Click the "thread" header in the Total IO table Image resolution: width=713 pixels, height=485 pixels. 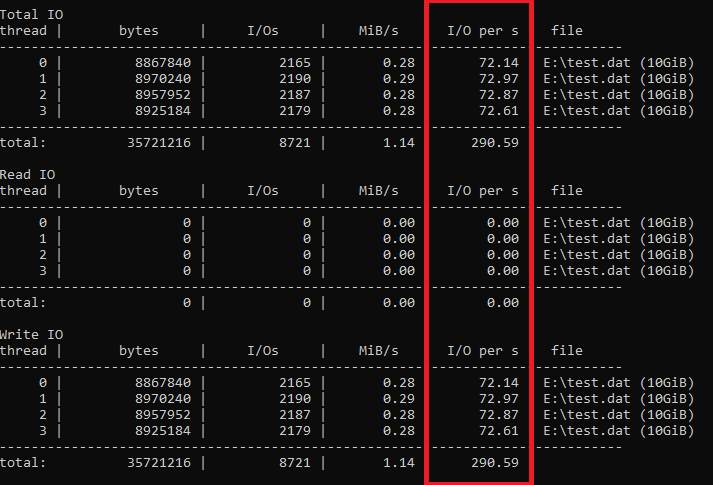coord(24,31)
